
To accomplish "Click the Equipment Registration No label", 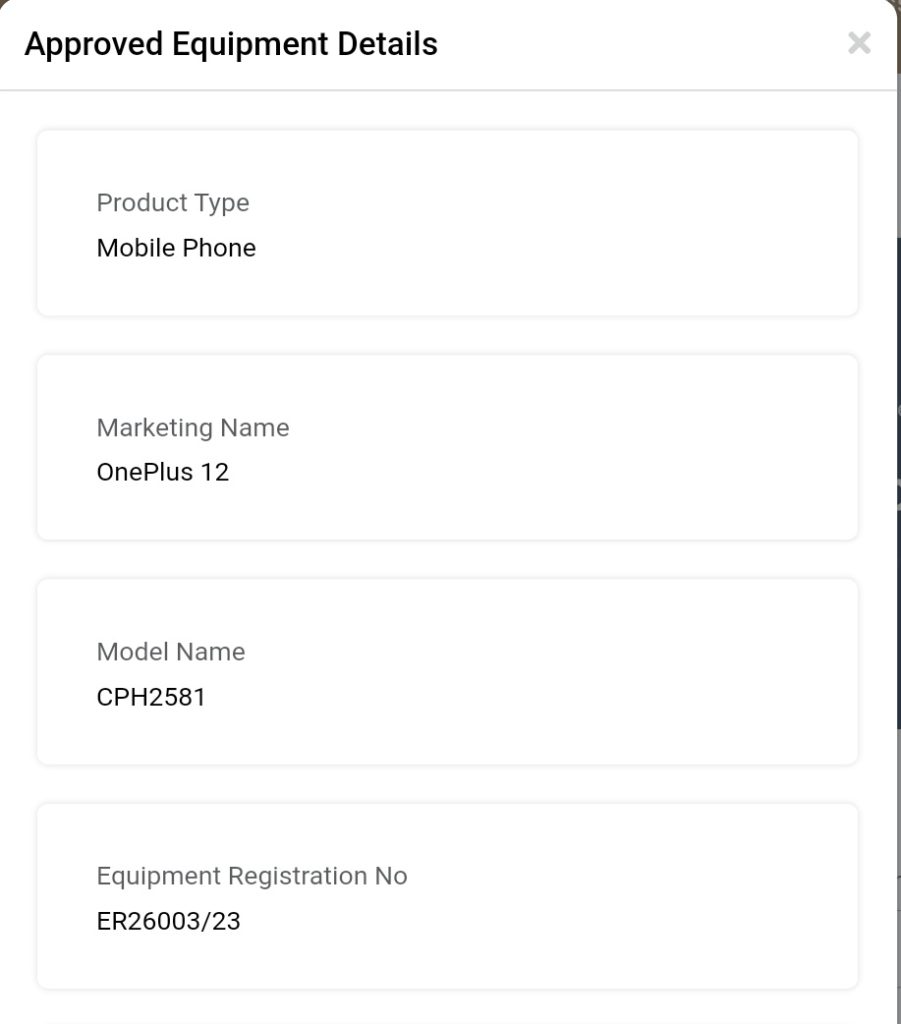I will click(x=252, y=876).
